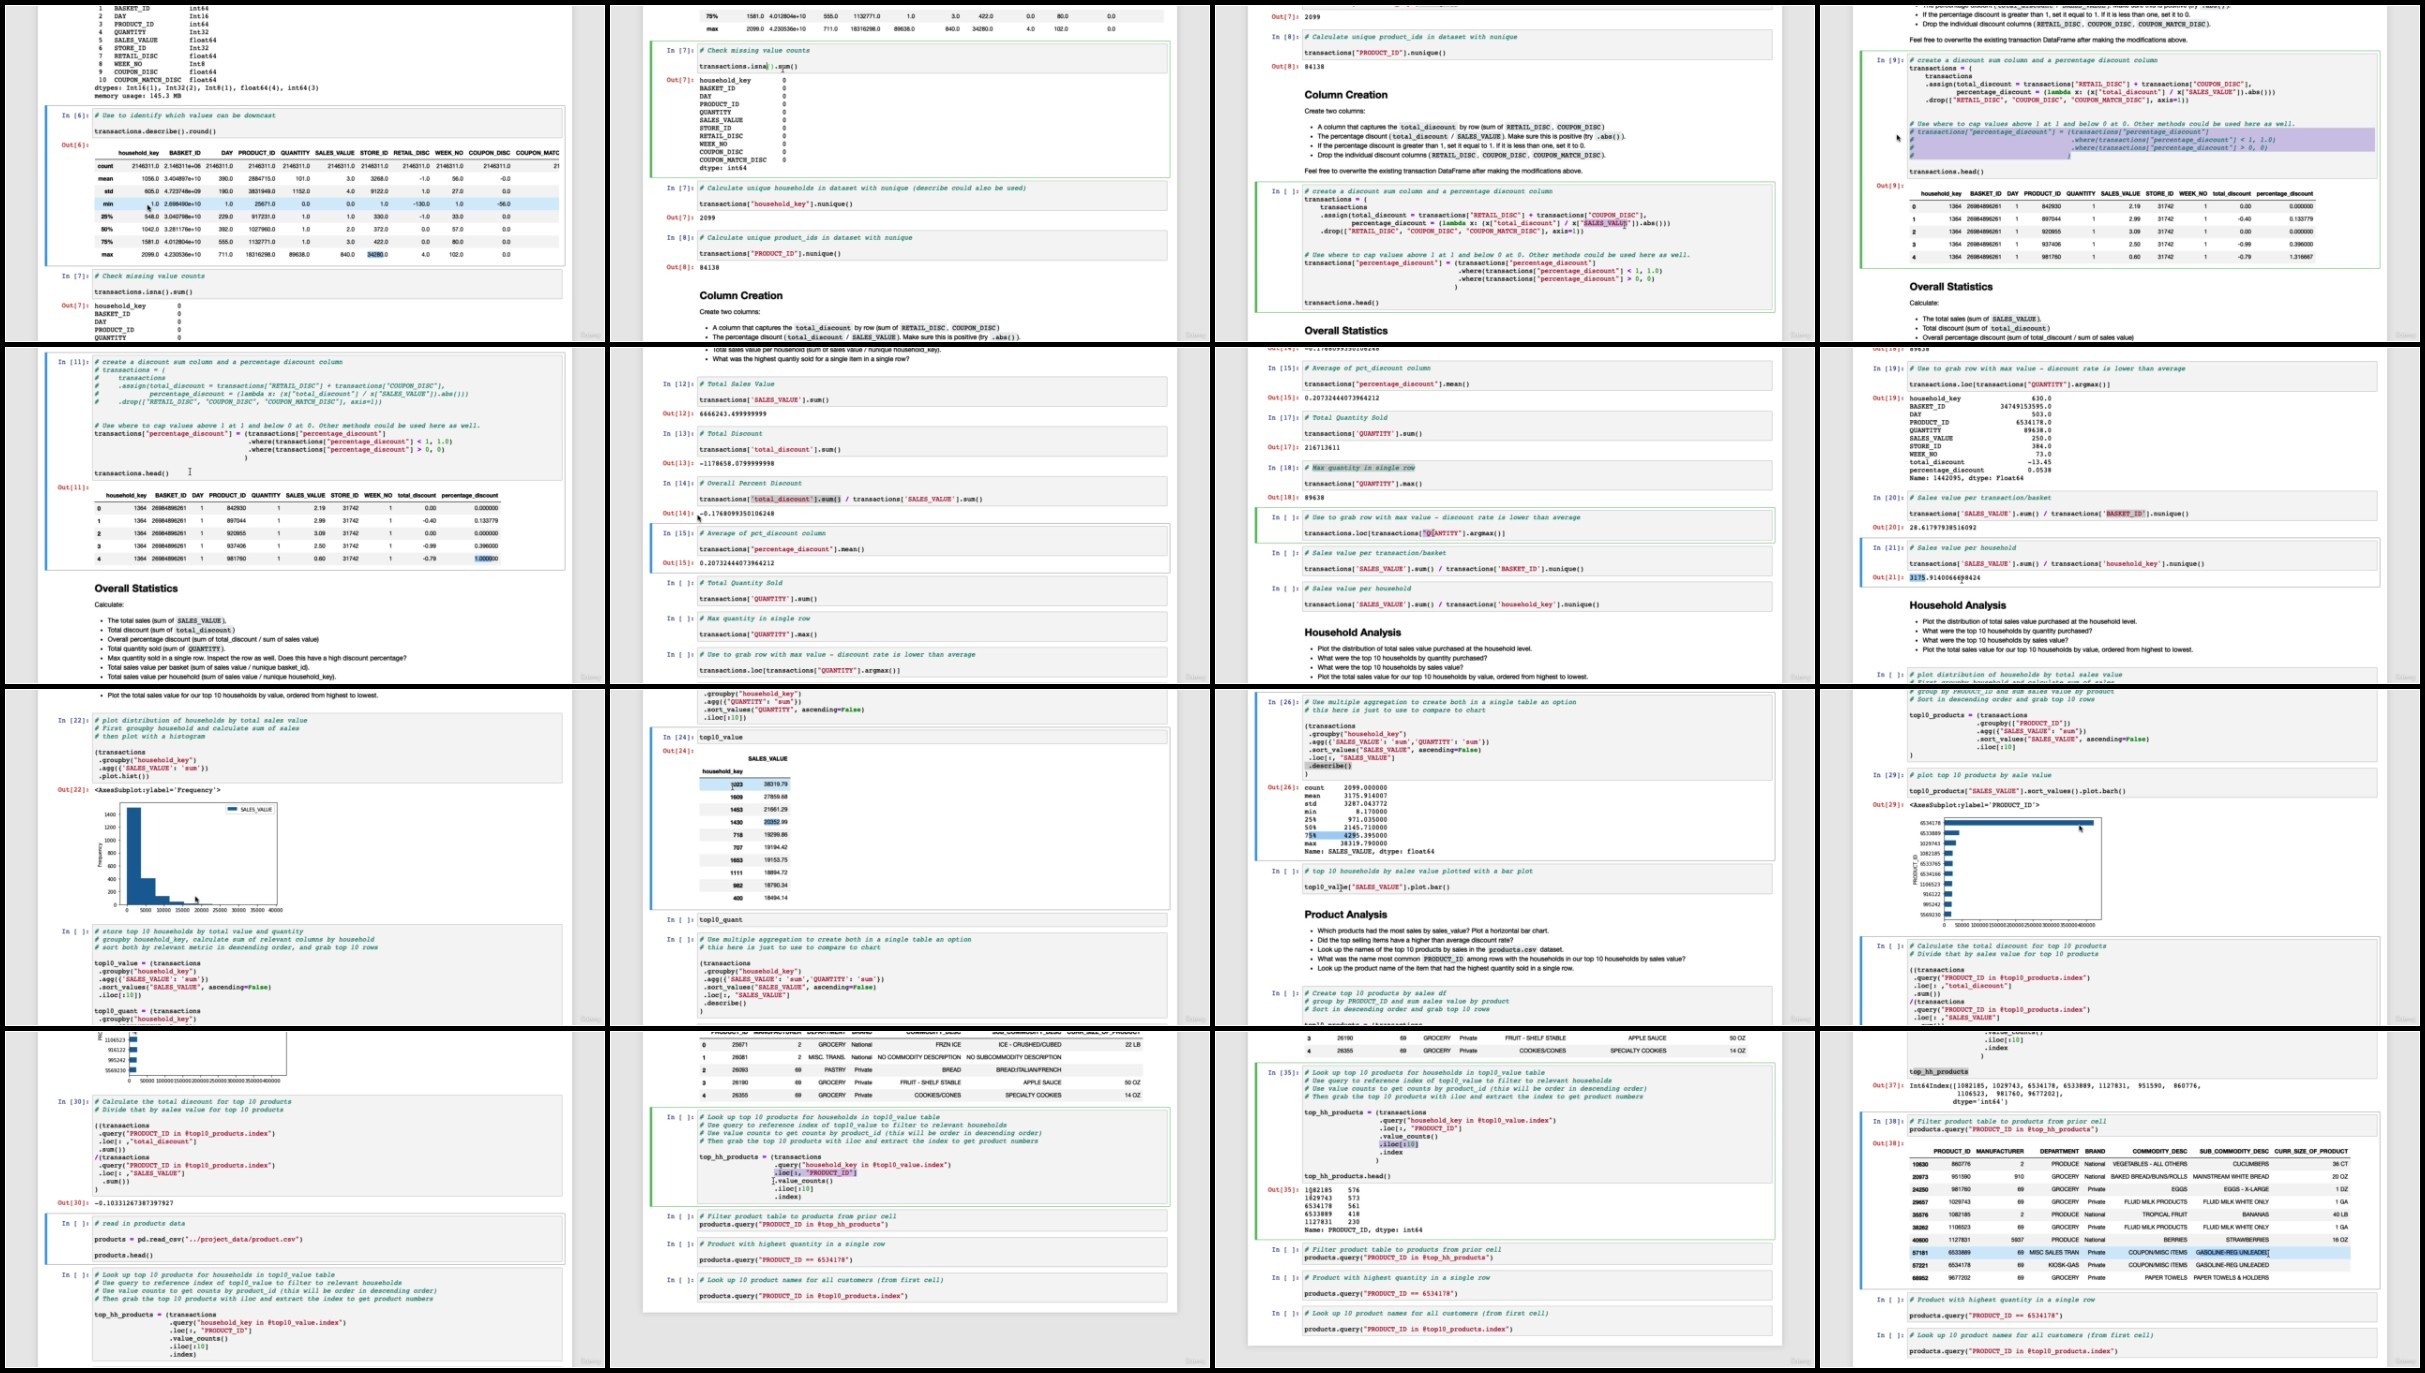Select household 1023 row in top10_value table

(745, 784)
